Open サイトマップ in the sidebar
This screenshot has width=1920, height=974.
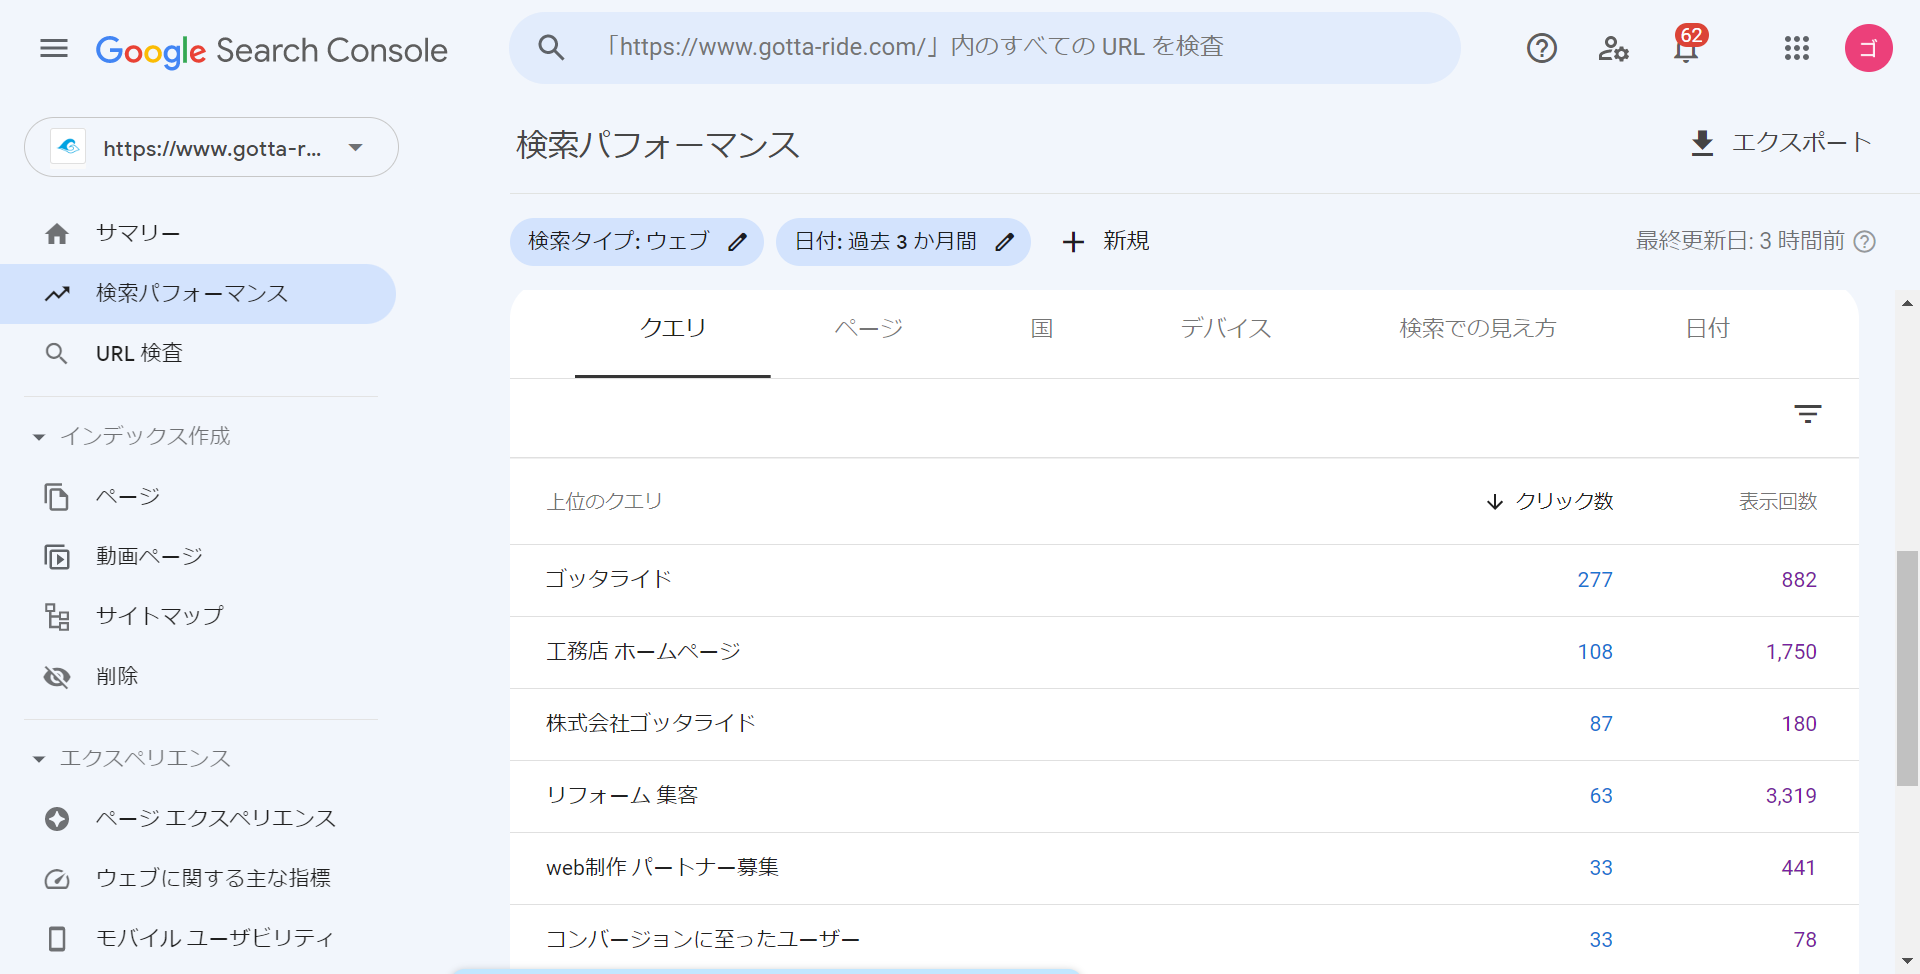[160, 616]
